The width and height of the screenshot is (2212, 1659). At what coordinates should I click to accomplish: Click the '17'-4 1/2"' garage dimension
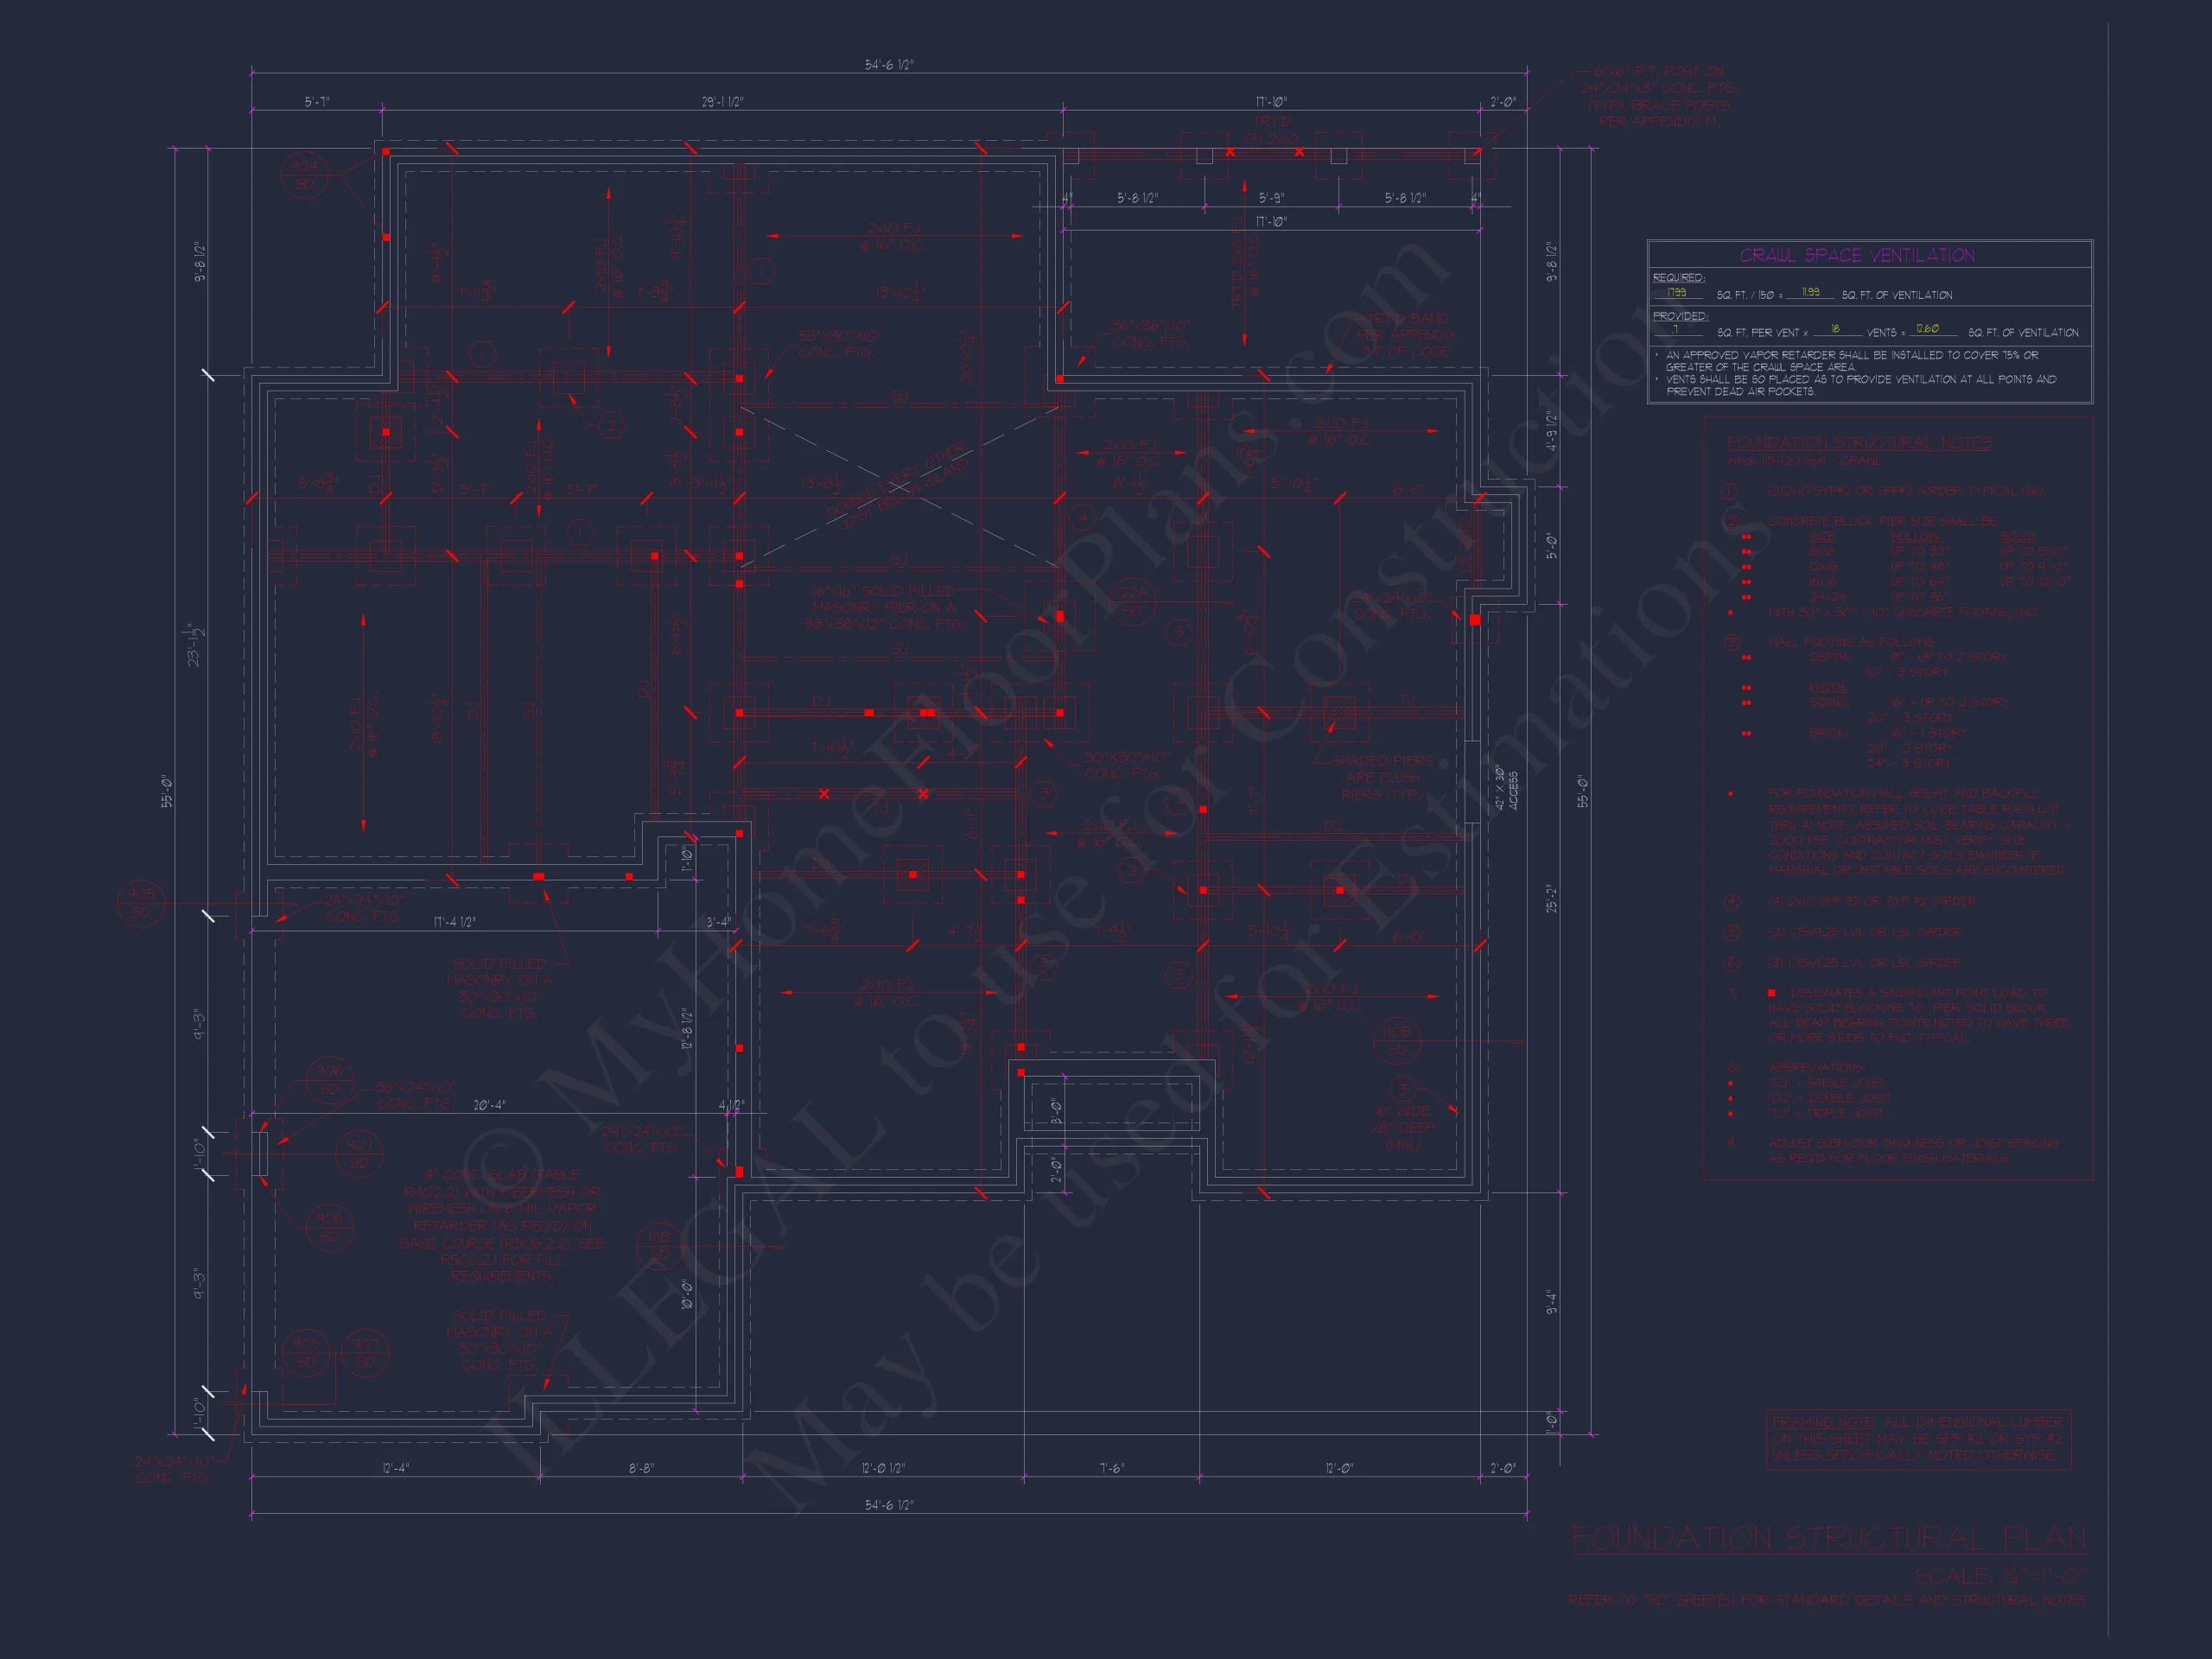coord(454,922)
